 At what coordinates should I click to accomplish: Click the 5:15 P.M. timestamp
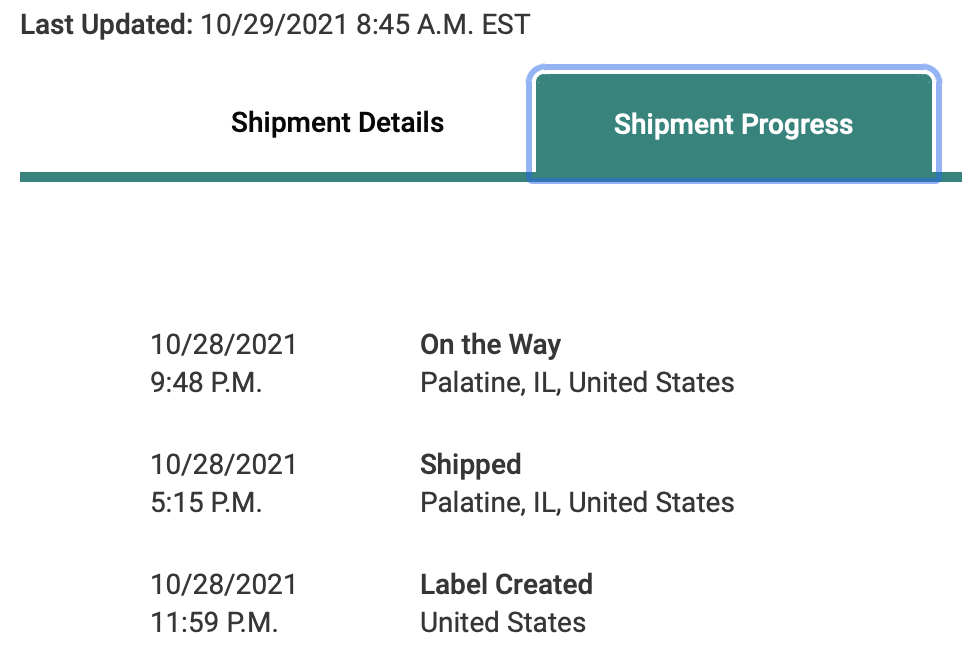click(206, 503)
